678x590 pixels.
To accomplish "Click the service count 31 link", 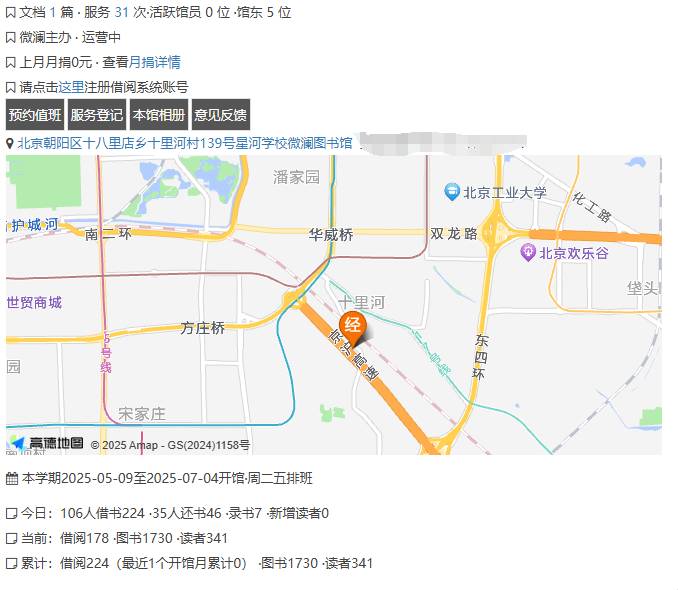I will coord(122,13).
